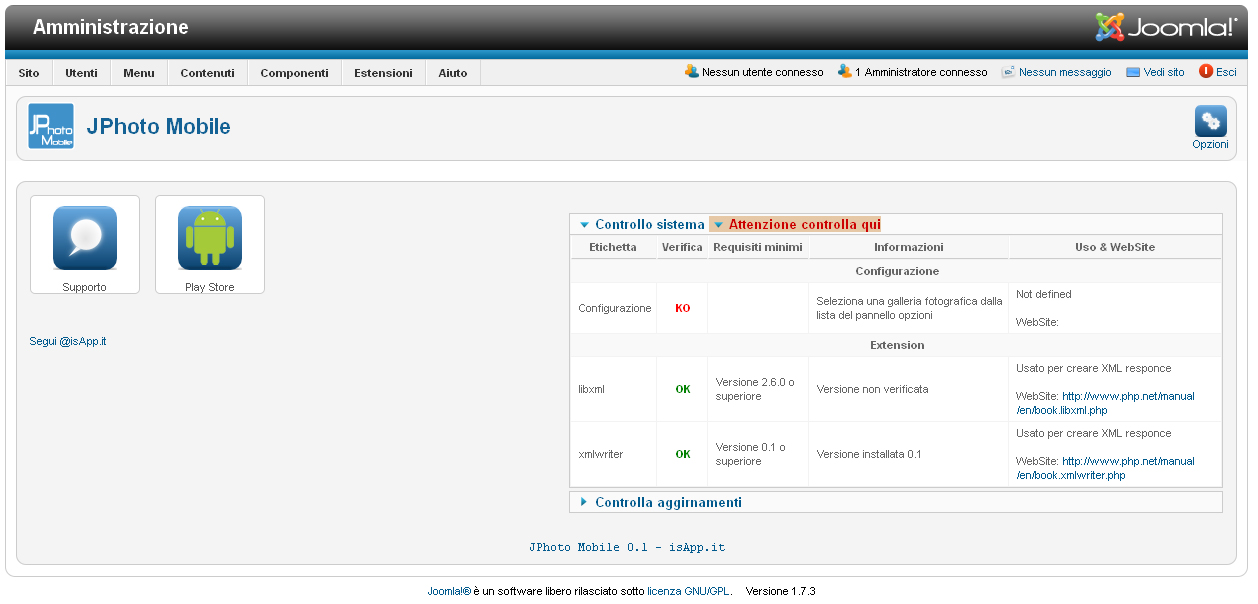The width and height of the screenshot is (1258, 604).
Task: Click the Vedi sito link
Action: [1164, 73]
